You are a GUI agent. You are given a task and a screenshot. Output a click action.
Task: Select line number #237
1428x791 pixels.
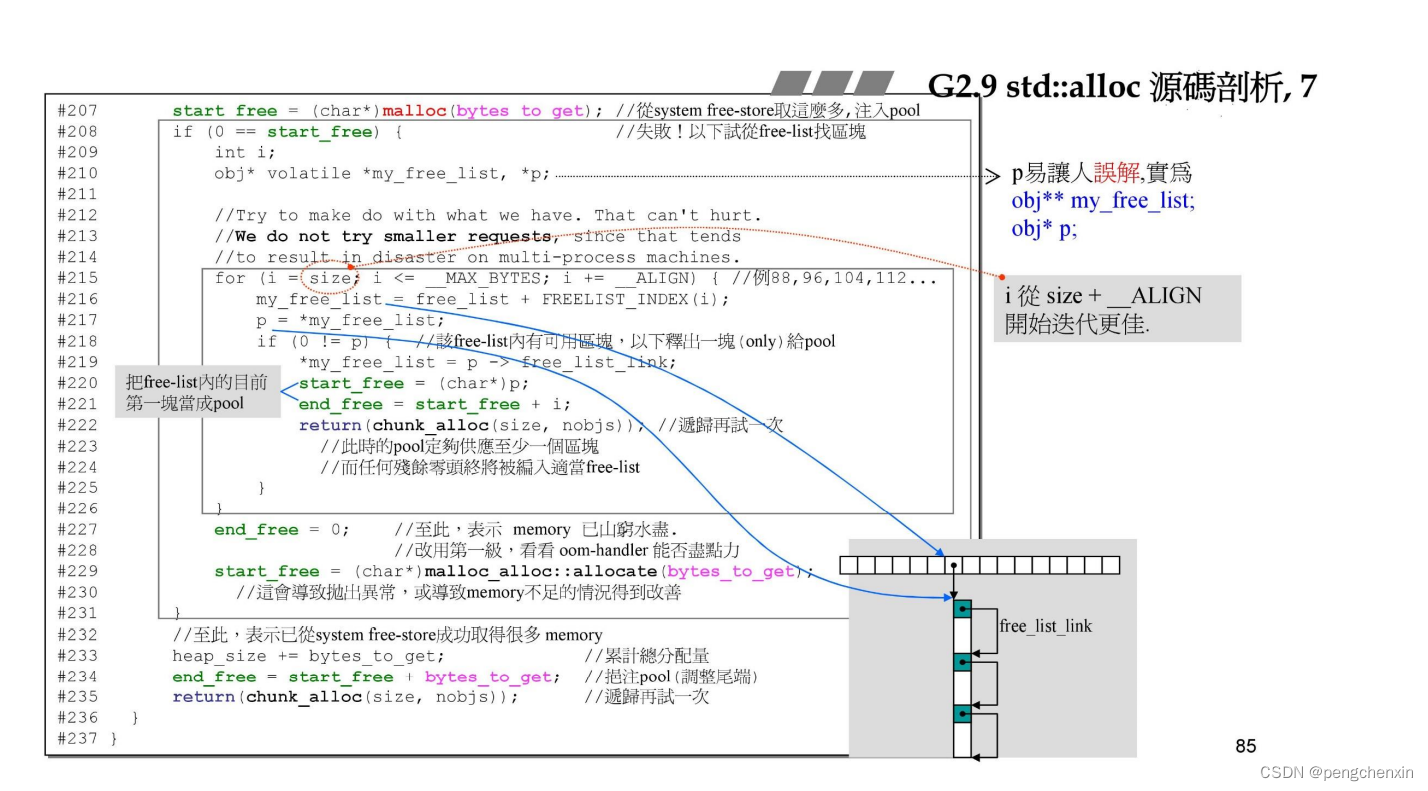pyautogui.click(x=77, y=738)
